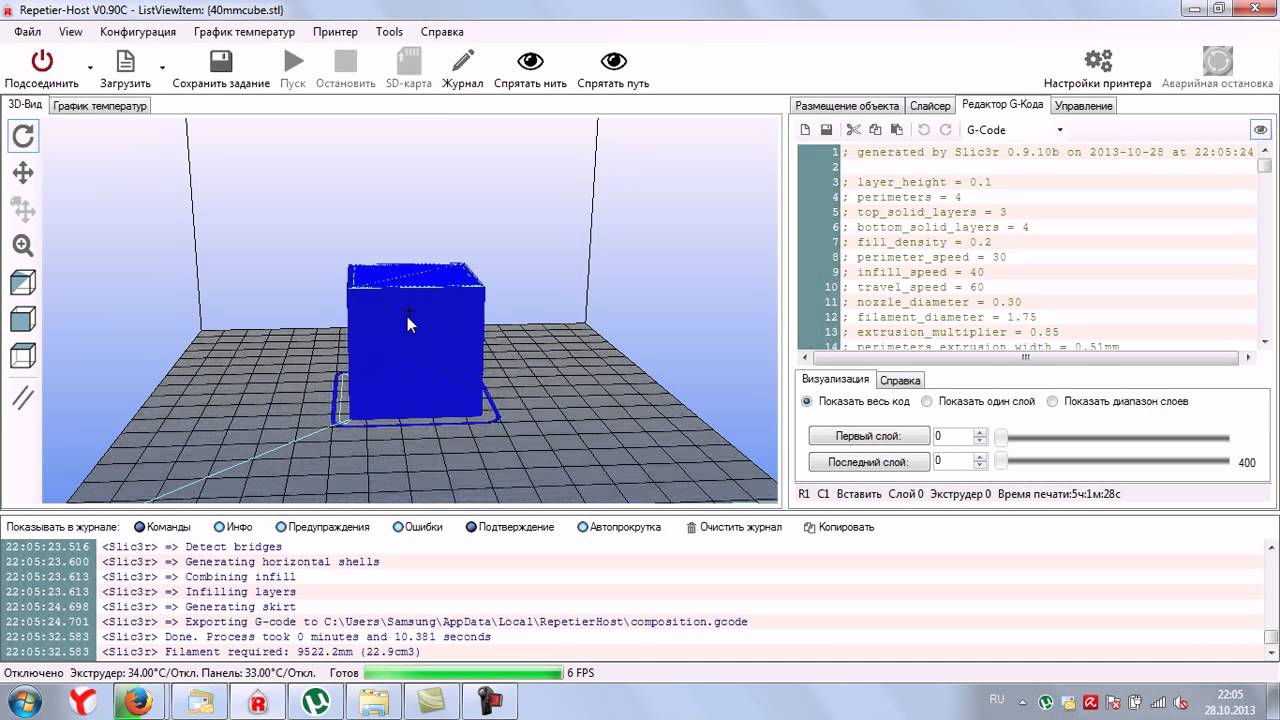Viewport: 1280px width, 720px height.
Task: Open the G-Code dropdown in the editor
Action: click(x=1013, y=129)
